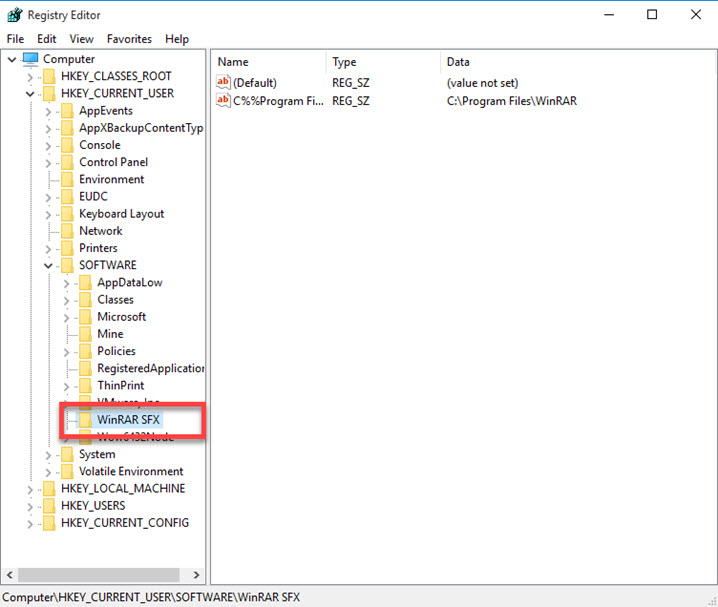Select the AppXBackupContentTyp key
The height and width of the screenshot is (607, 718).
click(x=141, y=128)
